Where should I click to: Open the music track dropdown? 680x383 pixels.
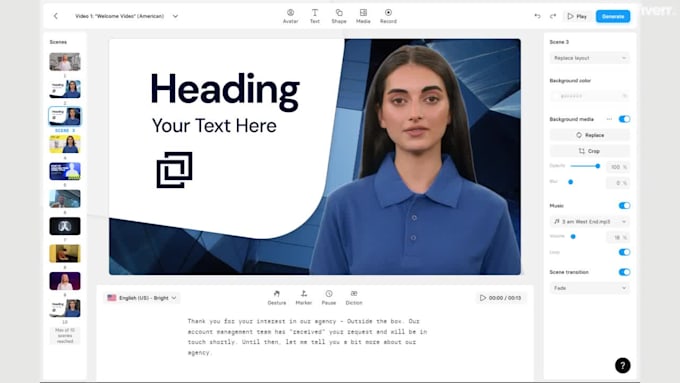click(590, 222)
